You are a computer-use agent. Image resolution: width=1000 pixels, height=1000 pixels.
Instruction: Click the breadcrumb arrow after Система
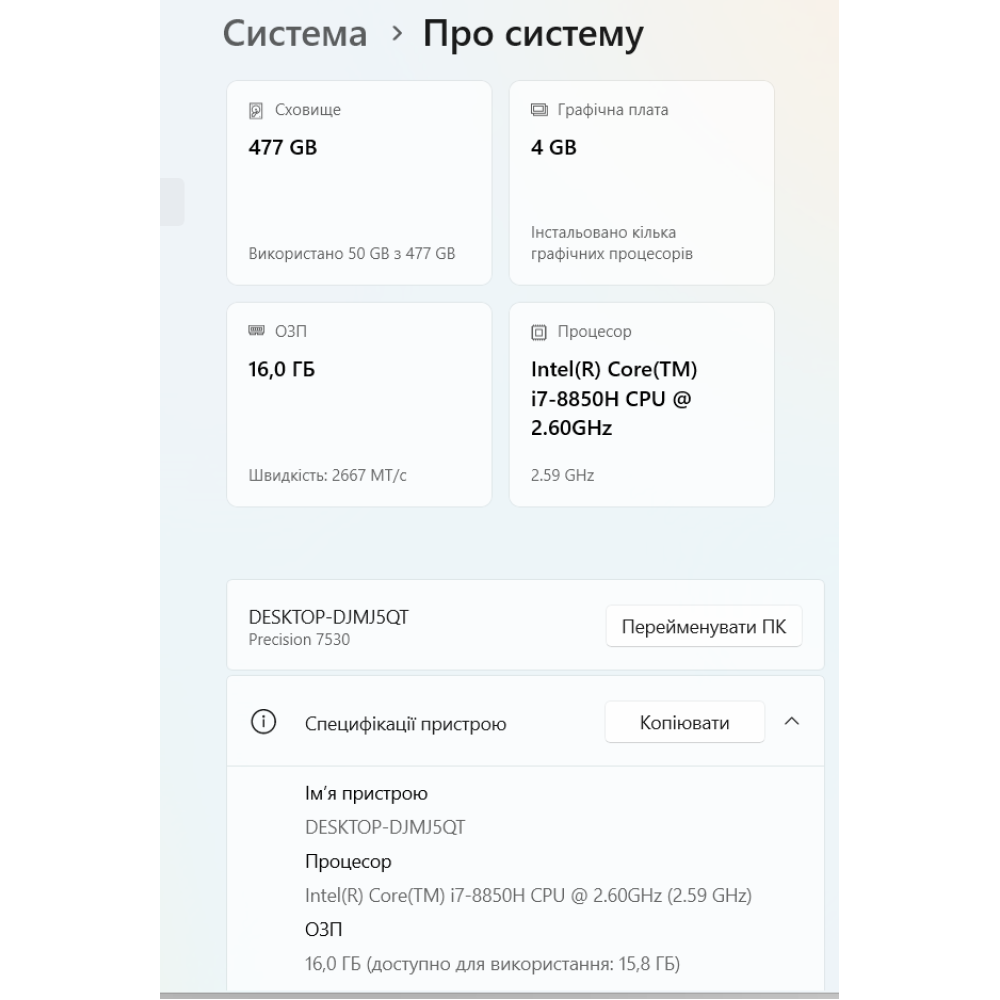(x=397, y=34)
